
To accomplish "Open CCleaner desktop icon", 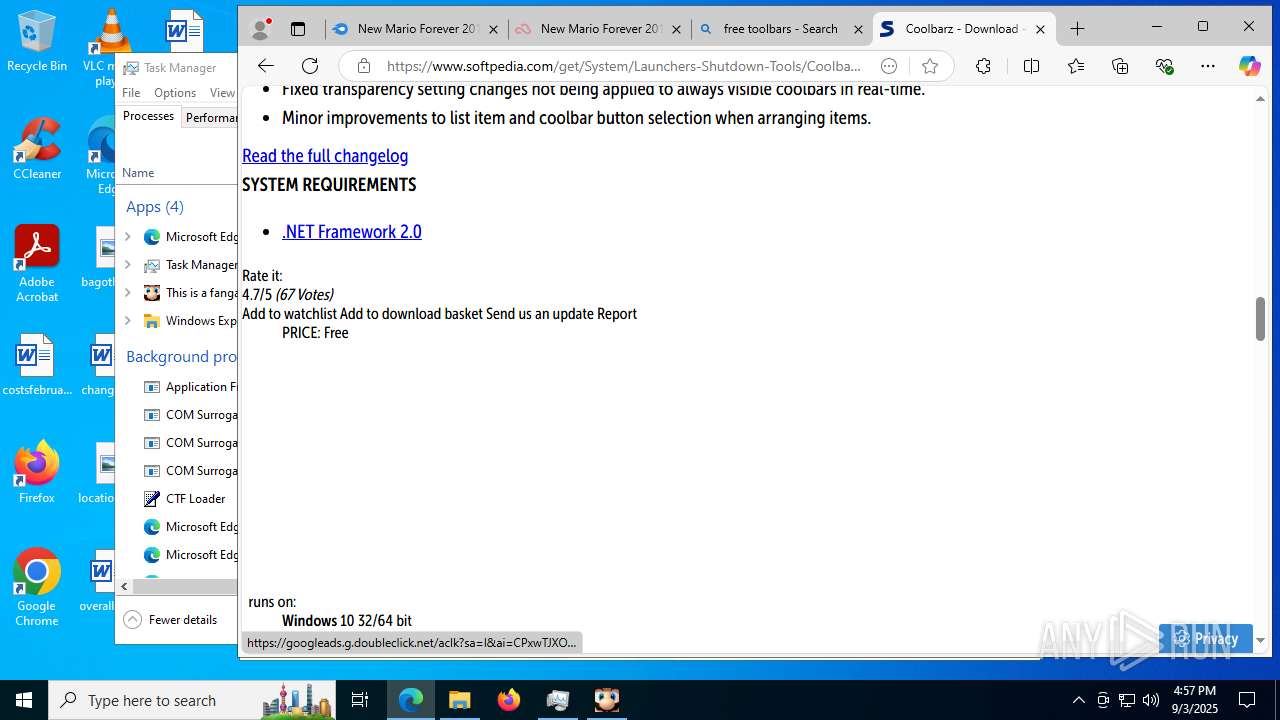I will [37, 149].
